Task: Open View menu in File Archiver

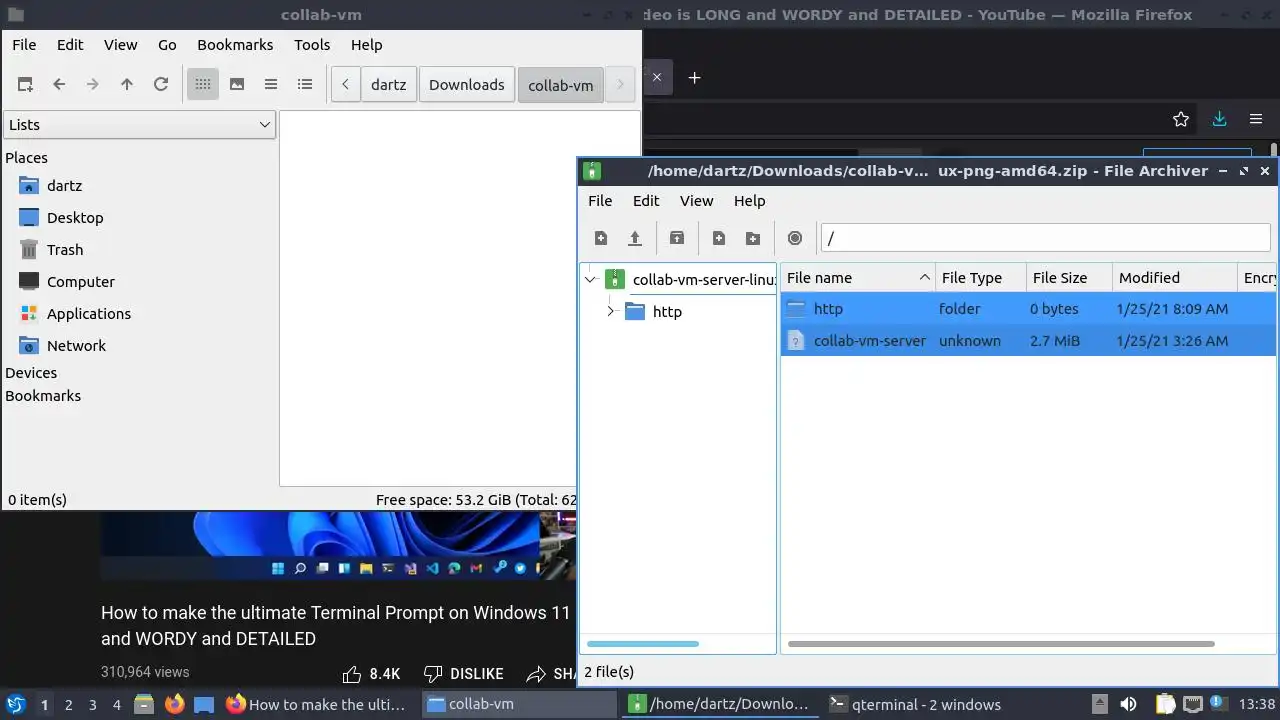Action: [696, 200]
